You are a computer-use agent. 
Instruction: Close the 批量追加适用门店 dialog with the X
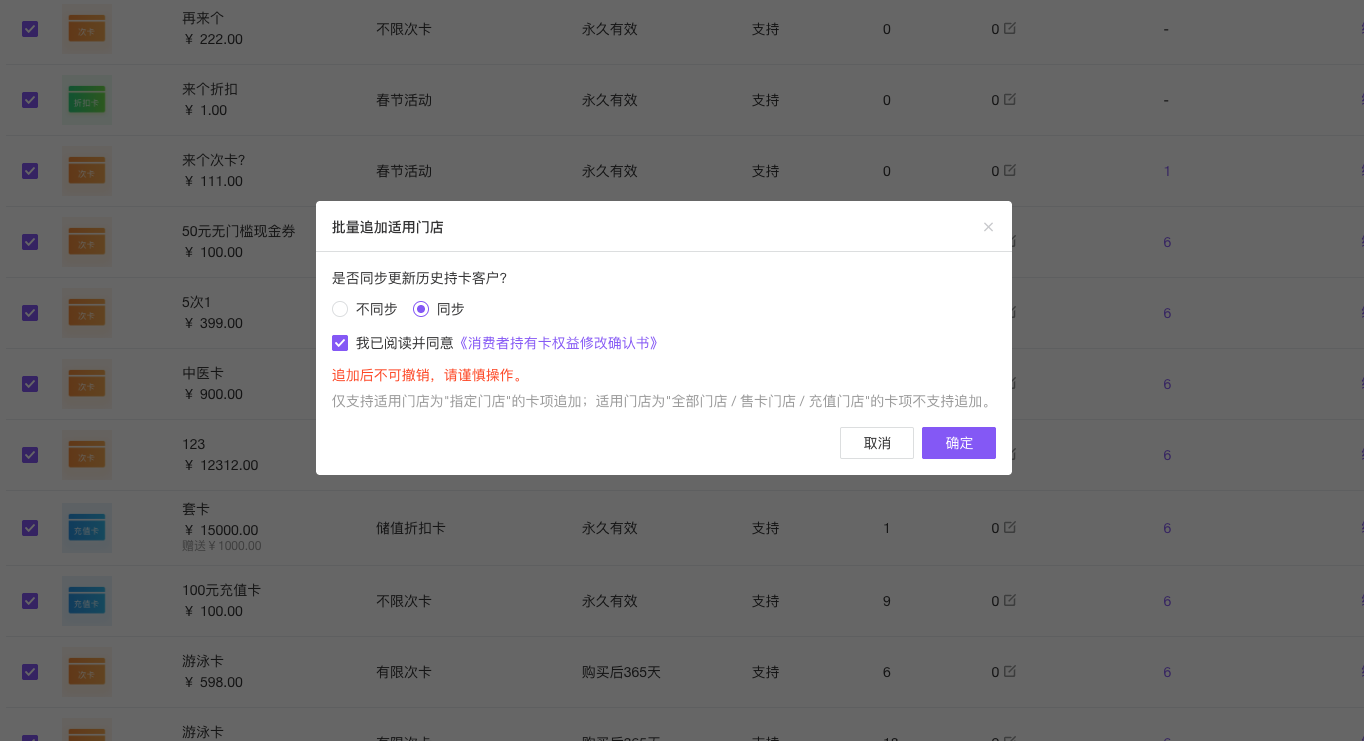[988, 227]
